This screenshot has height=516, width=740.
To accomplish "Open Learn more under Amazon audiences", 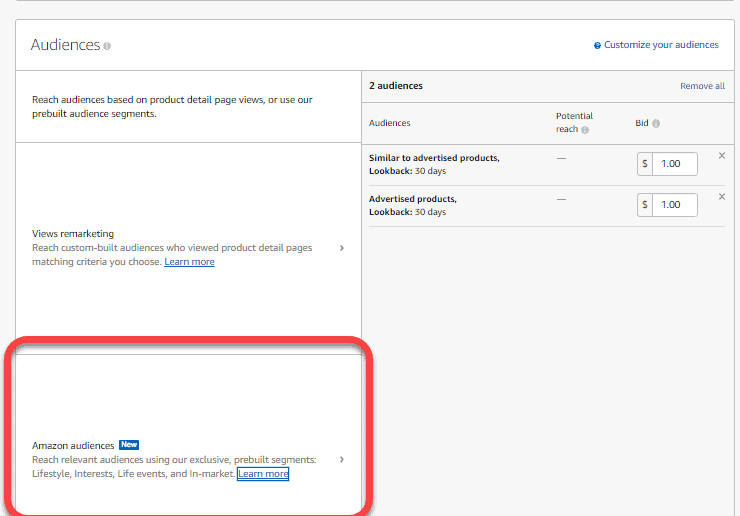I will pos(263,474).
